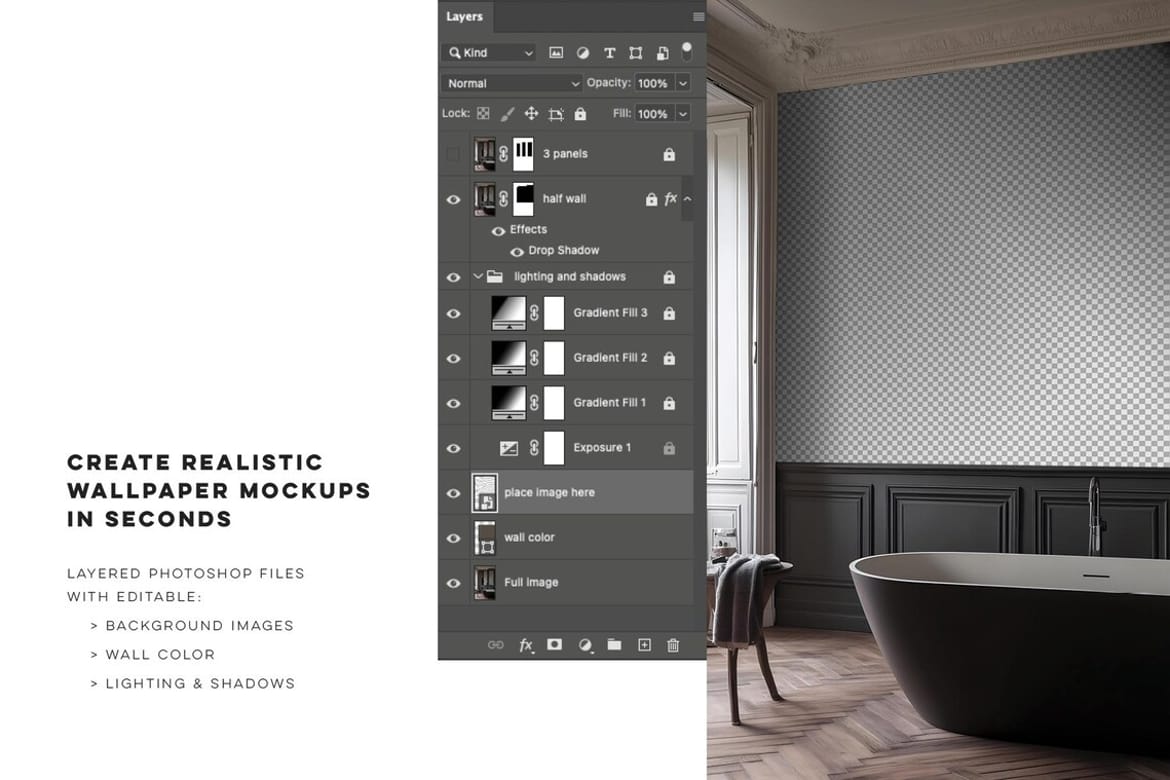Select the Layers tab
Screen dimensions: 1170x780
465,16
